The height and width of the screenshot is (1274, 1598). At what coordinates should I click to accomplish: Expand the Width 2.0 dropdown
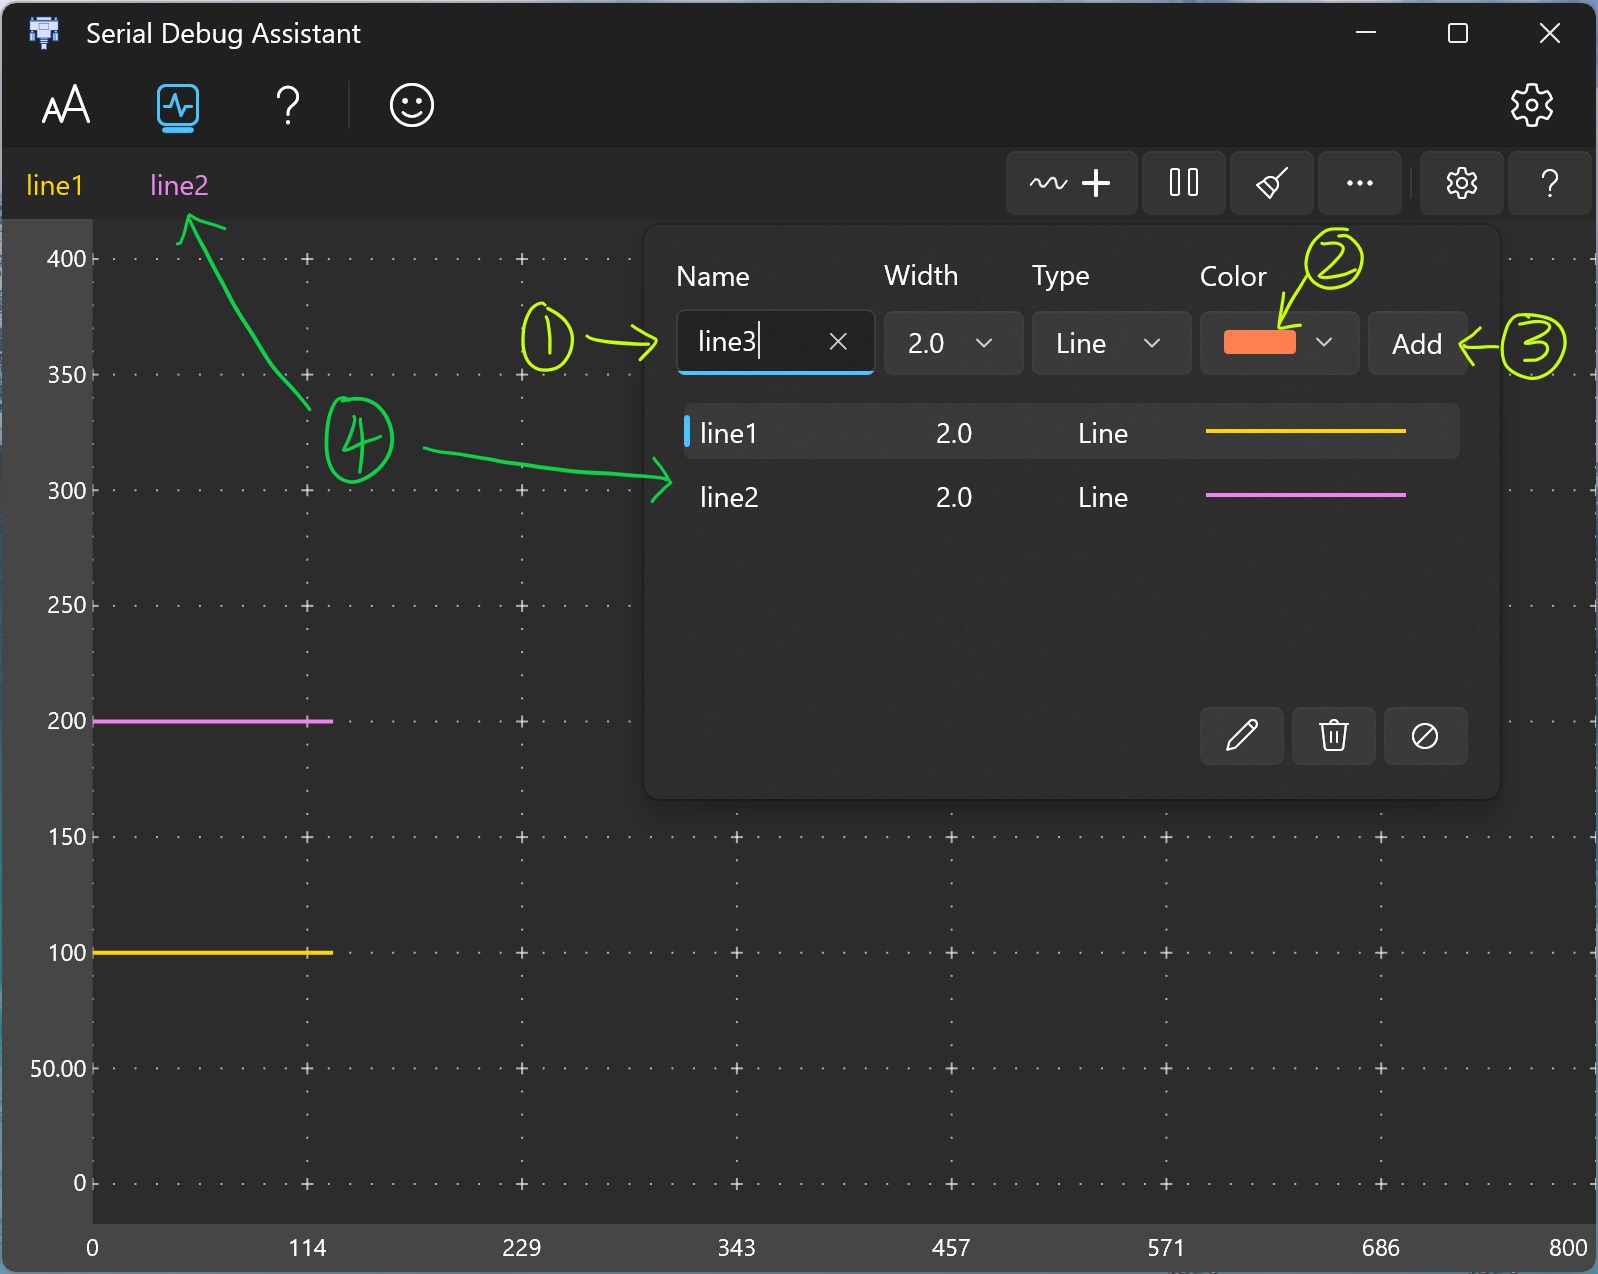pos(953,343)
